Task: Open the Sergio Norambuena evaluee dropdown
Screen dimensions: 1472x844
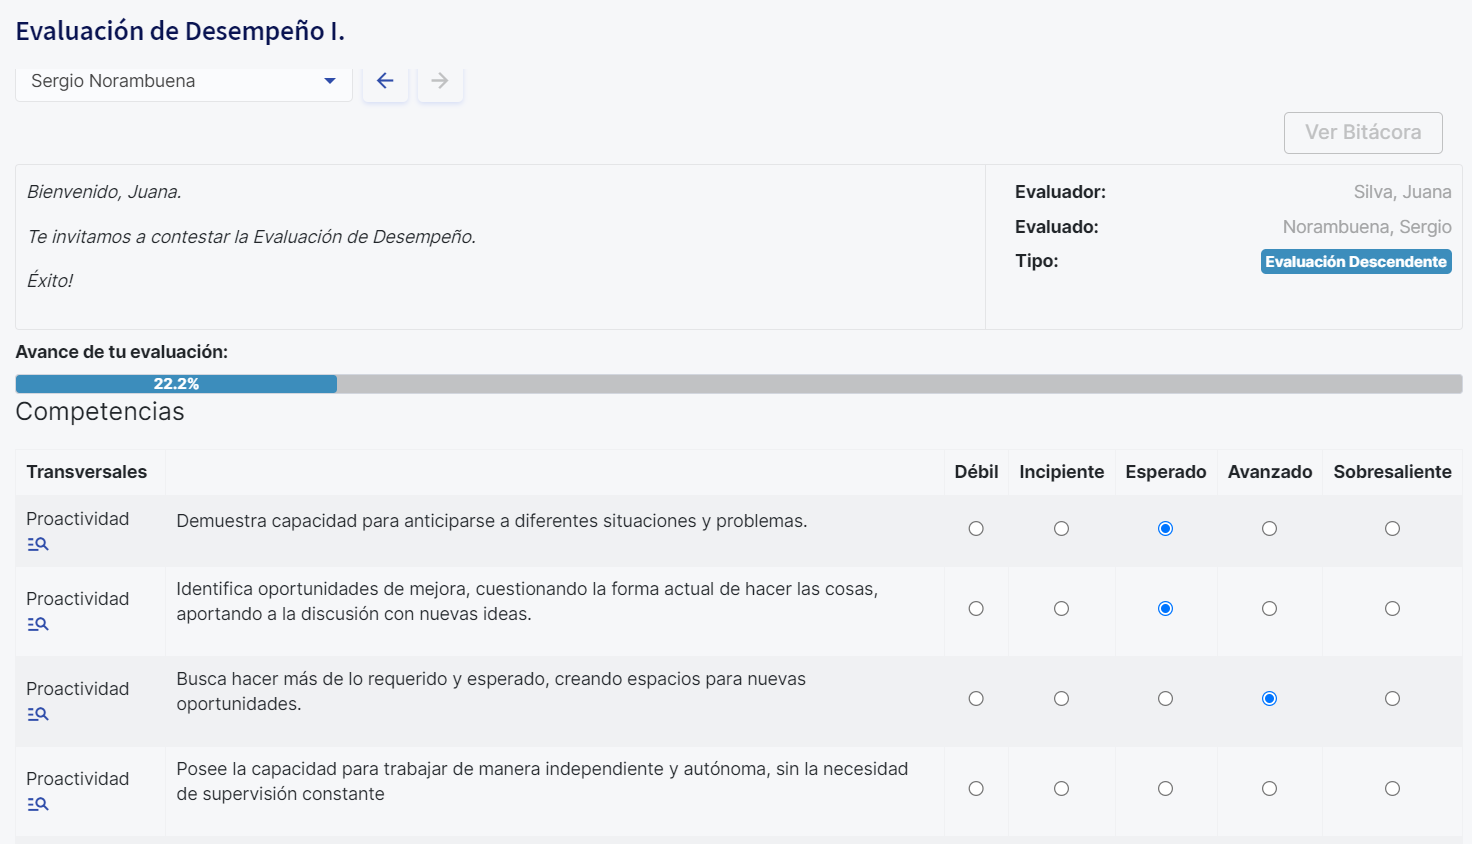Action: (x=184, y=82)
